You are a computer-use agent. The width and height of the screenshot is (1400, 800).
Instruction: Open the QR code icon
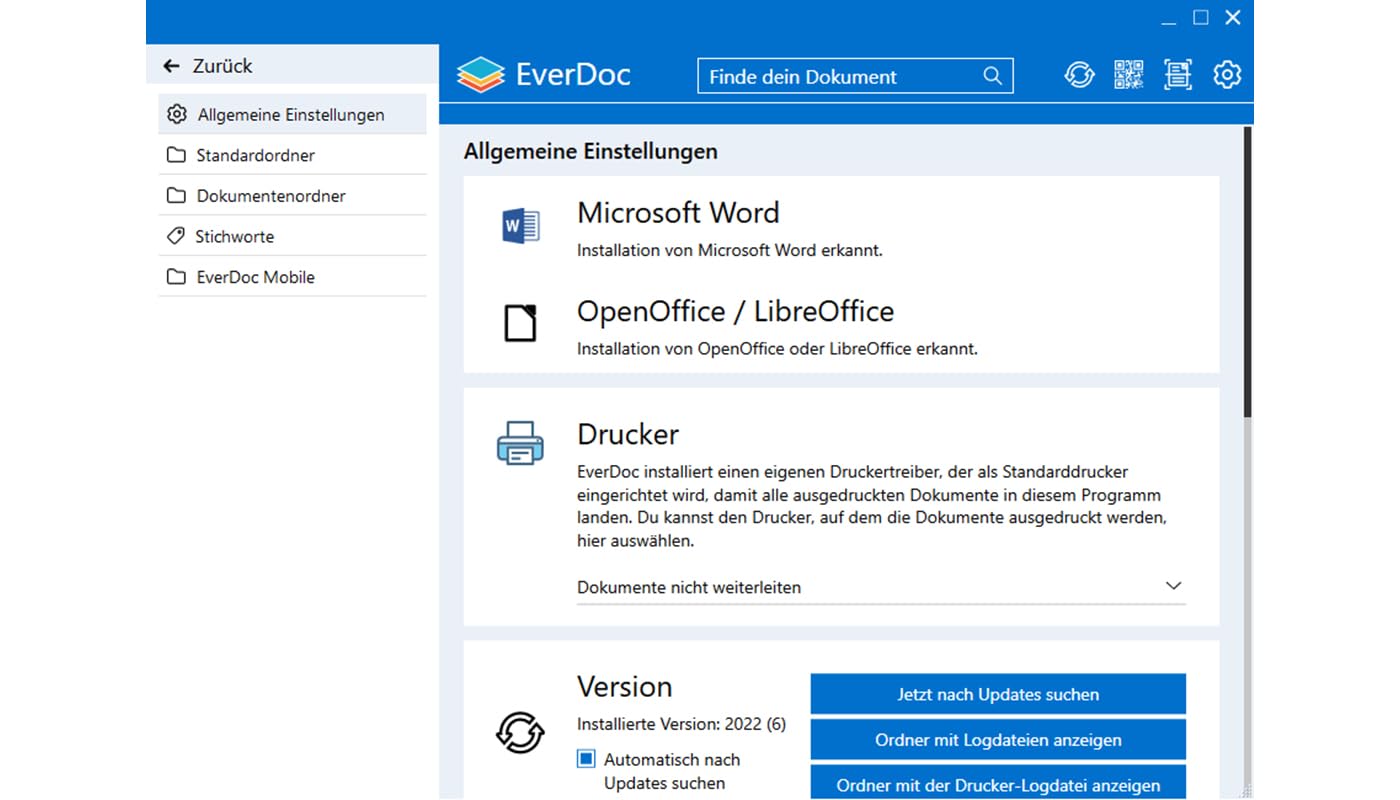click(x=1128, y=75)
